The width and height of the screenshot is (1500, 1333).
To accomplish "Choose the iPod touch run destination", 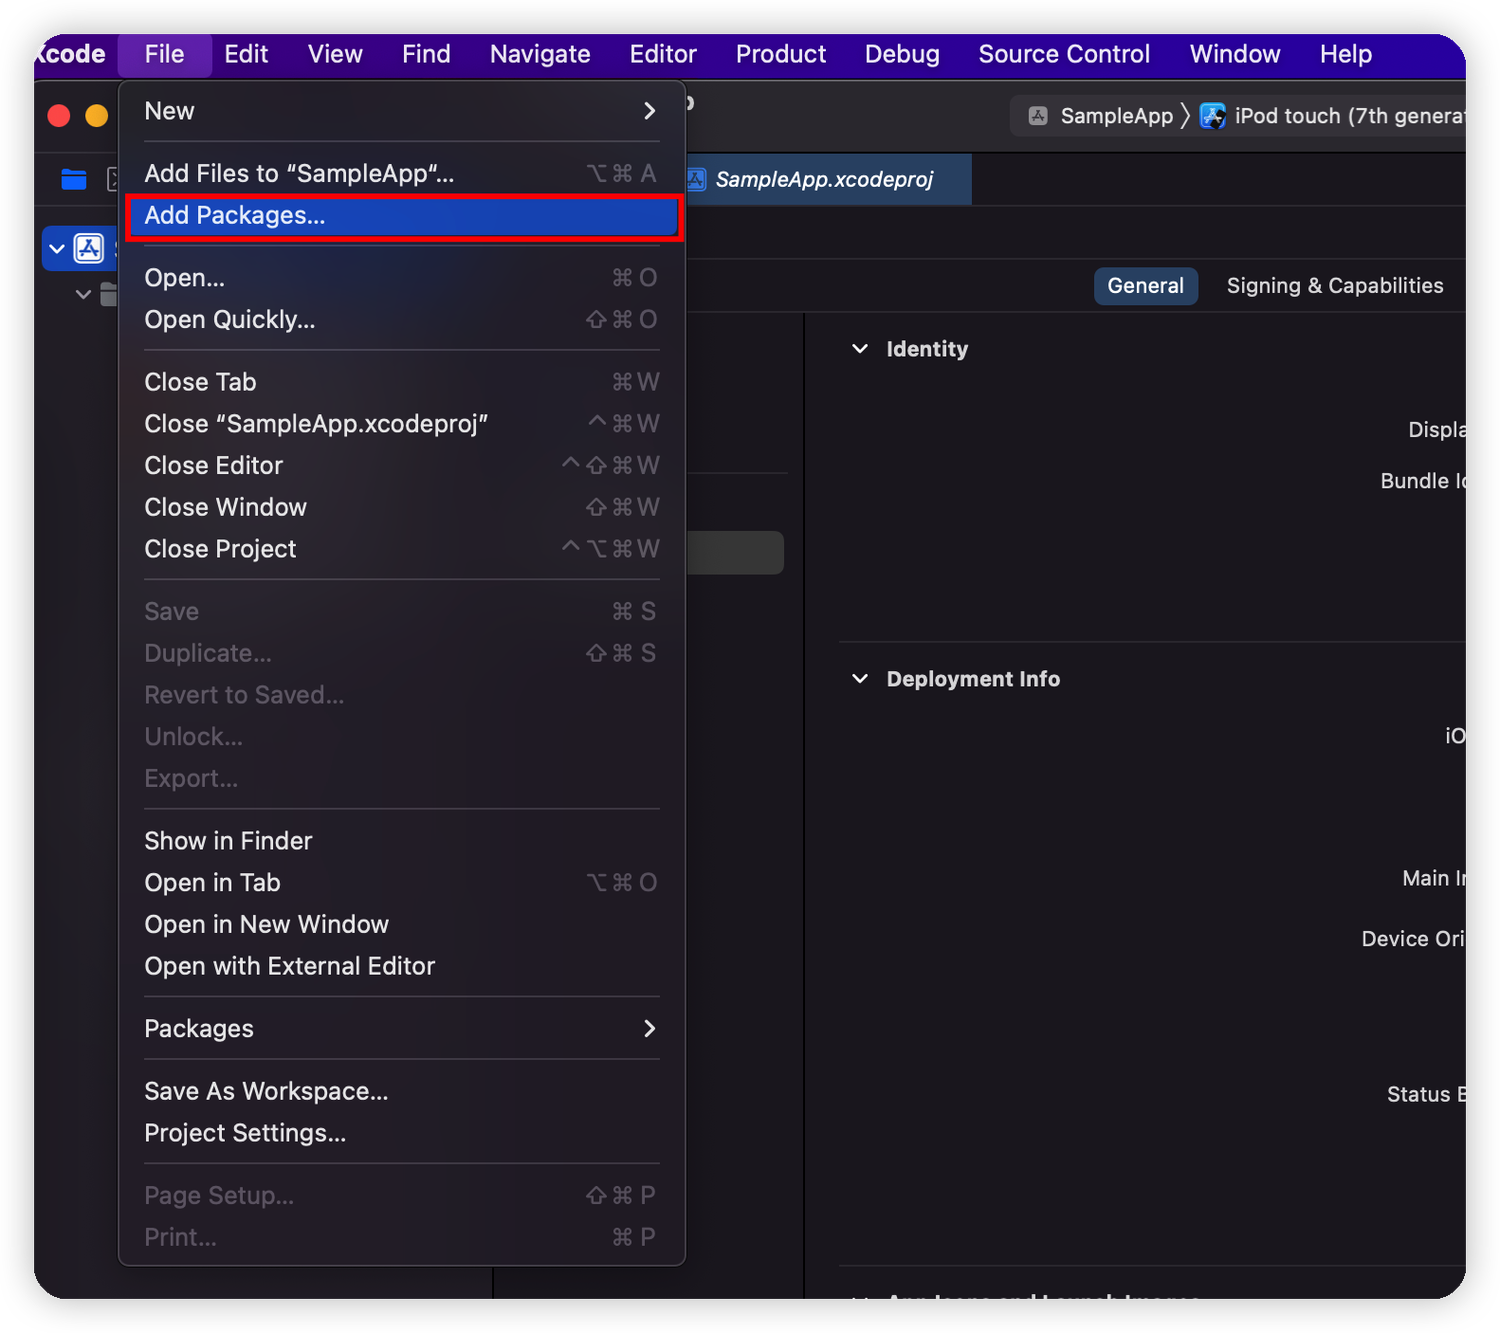I will click(x=1333, y=116).
